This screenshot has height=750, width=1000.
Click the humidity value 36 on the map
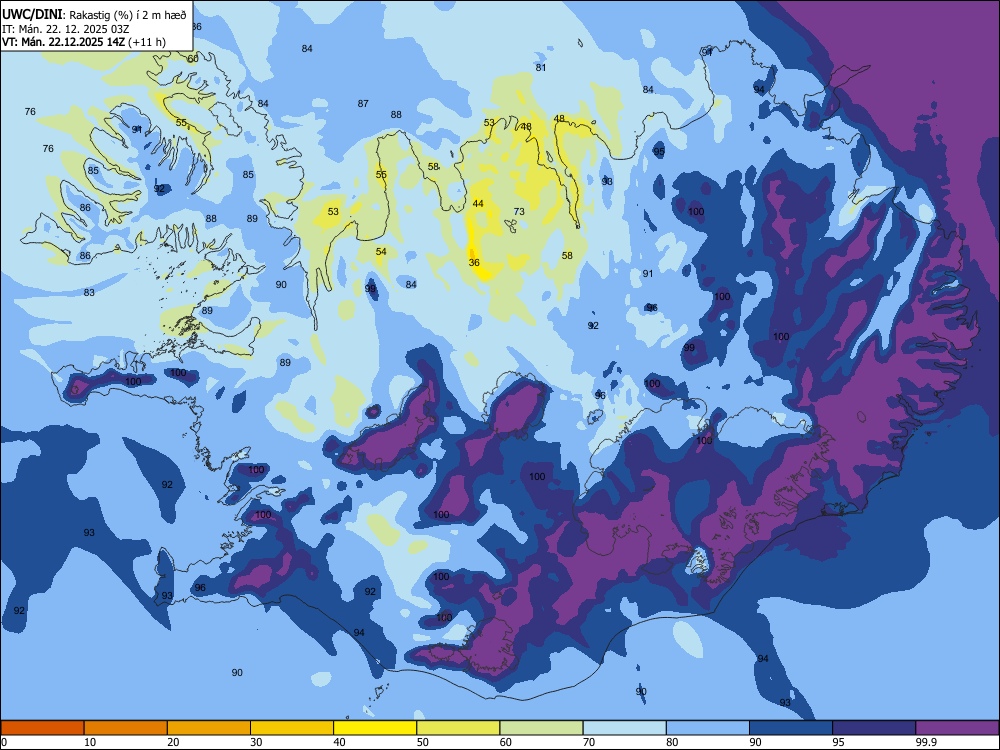tap(474, 262)
